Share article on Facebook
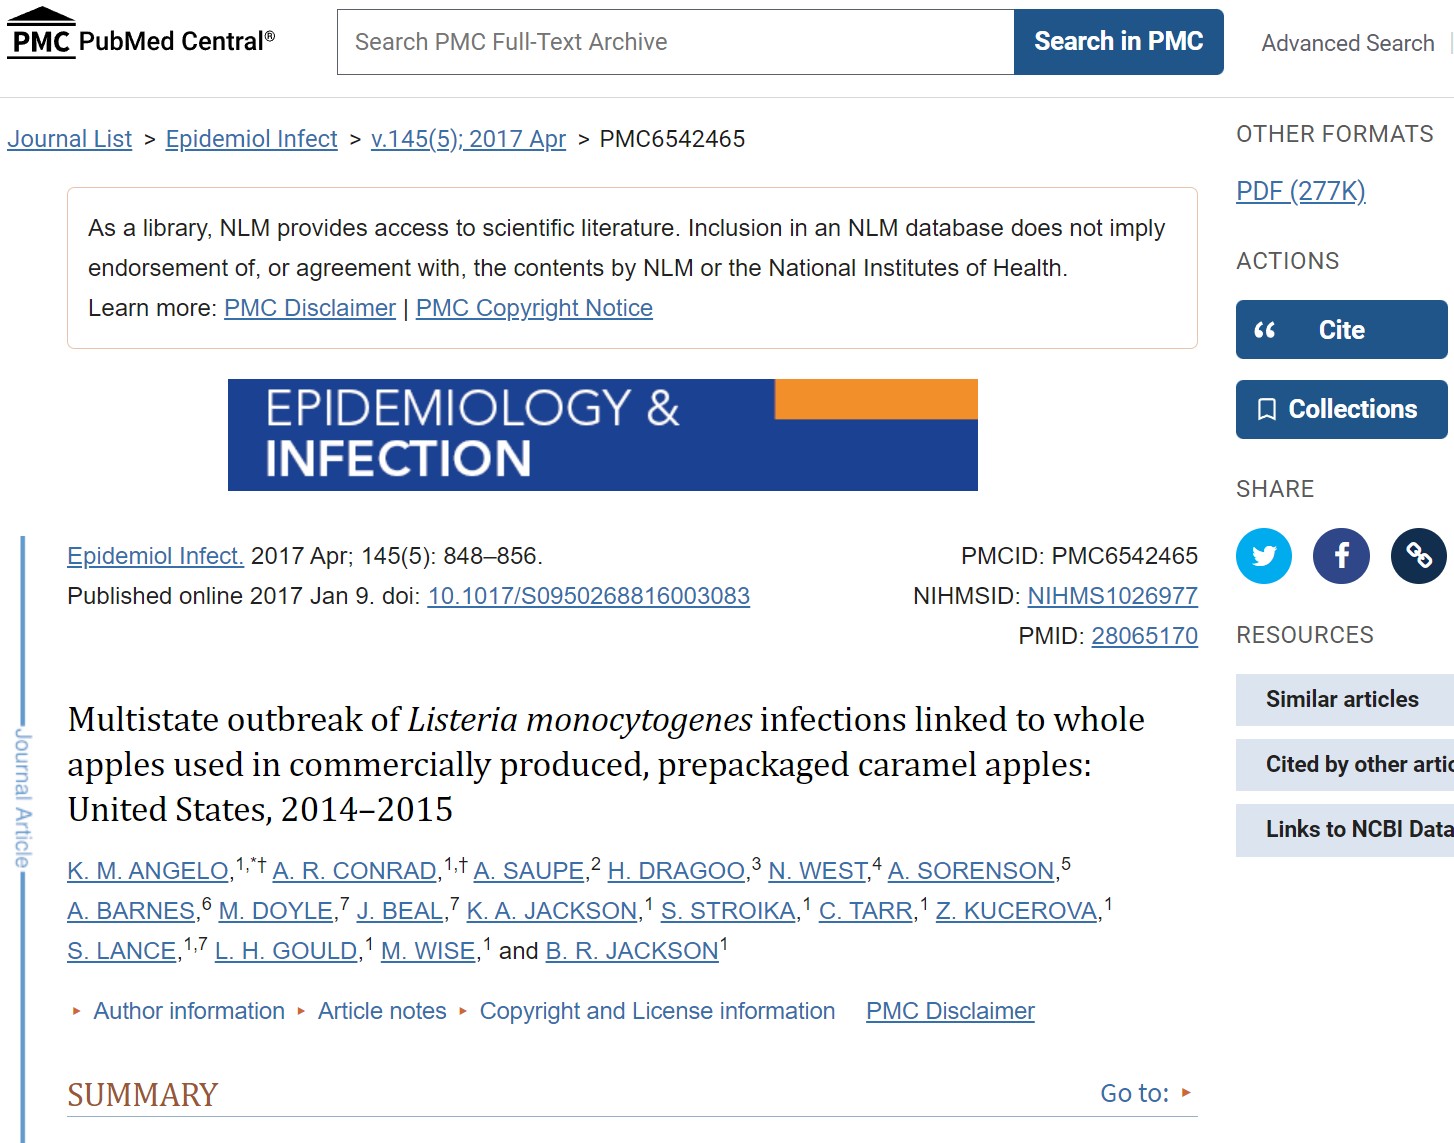Image resolution: width=1454 pixels, height=1143 pixels. pyautogui.click(x=1341, y=556)
